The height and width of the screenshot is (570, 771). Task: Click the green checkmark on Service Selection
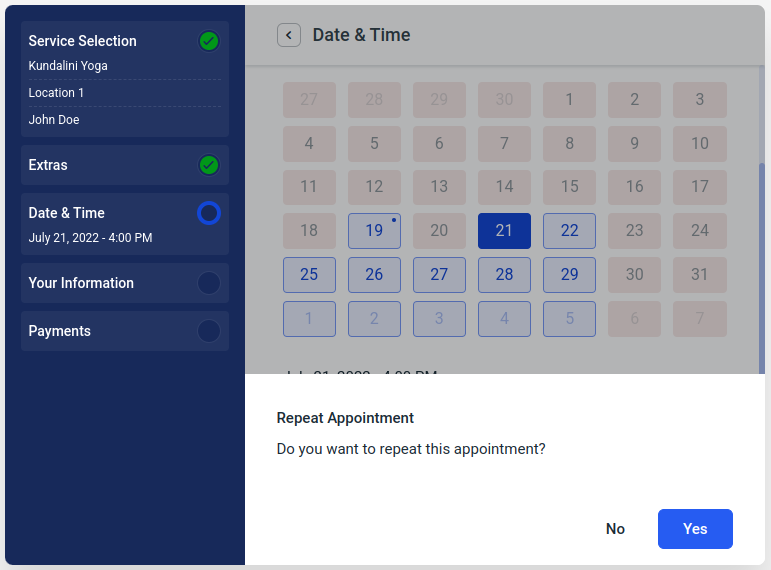coord(209,41)
